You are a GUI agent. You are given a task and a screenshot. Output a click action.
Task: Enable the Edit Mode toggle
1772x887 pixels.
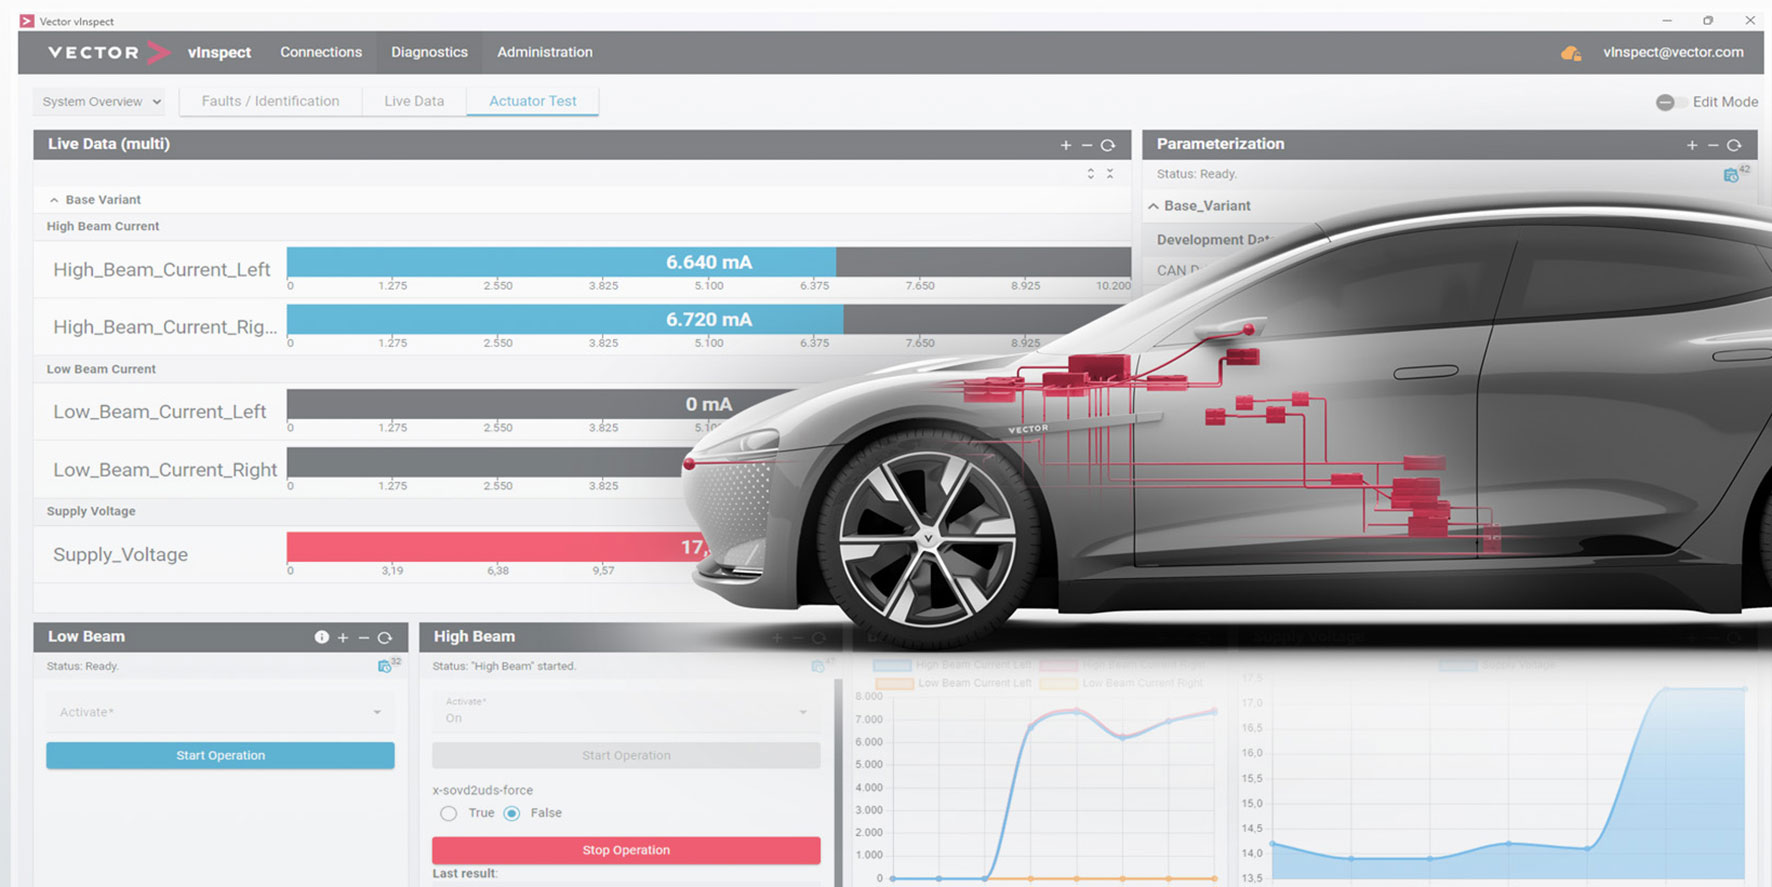1670,102
